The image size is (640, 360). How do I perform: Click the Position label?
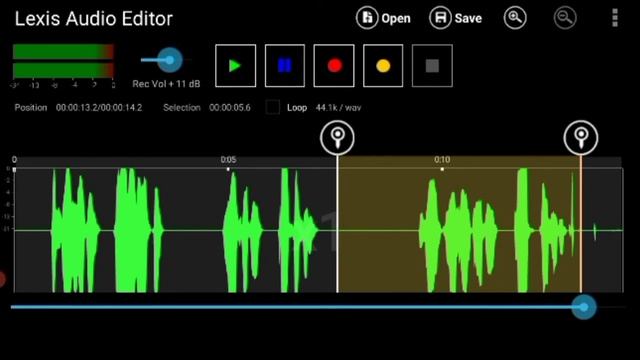pos(31,108)
